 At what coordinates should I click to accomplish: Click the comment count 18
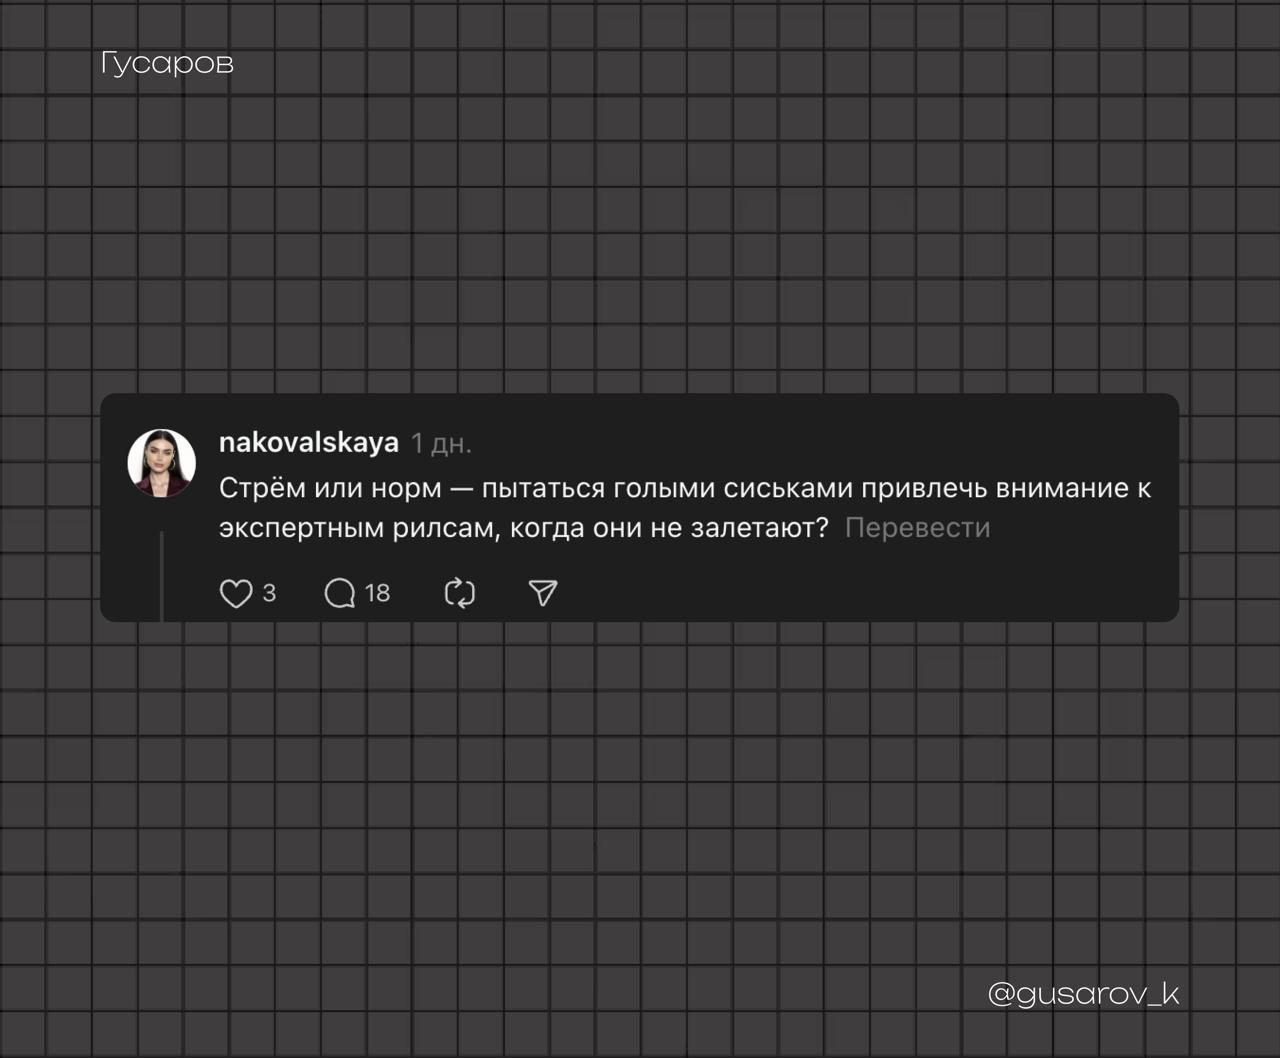377,593
